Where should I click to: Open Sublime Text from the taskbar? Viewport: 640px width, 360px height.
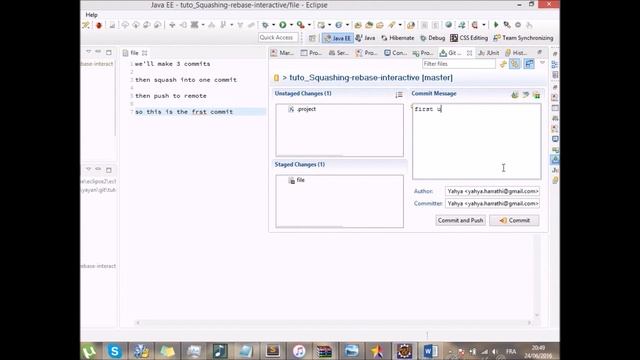click(x=273, y=351)
